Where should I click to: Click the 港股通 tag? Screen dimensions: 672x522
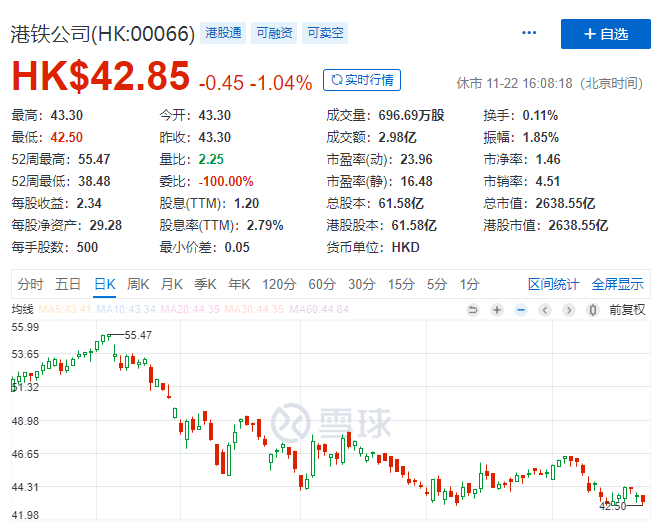tap(223, 33)
